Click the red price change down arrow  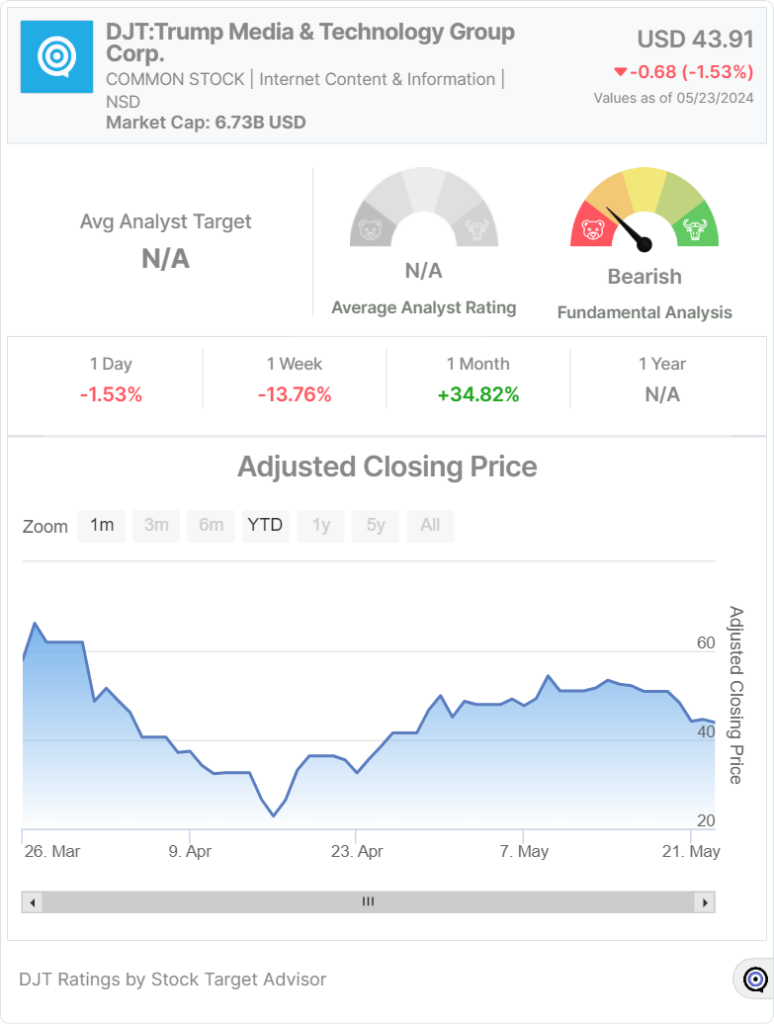(620, 72)
